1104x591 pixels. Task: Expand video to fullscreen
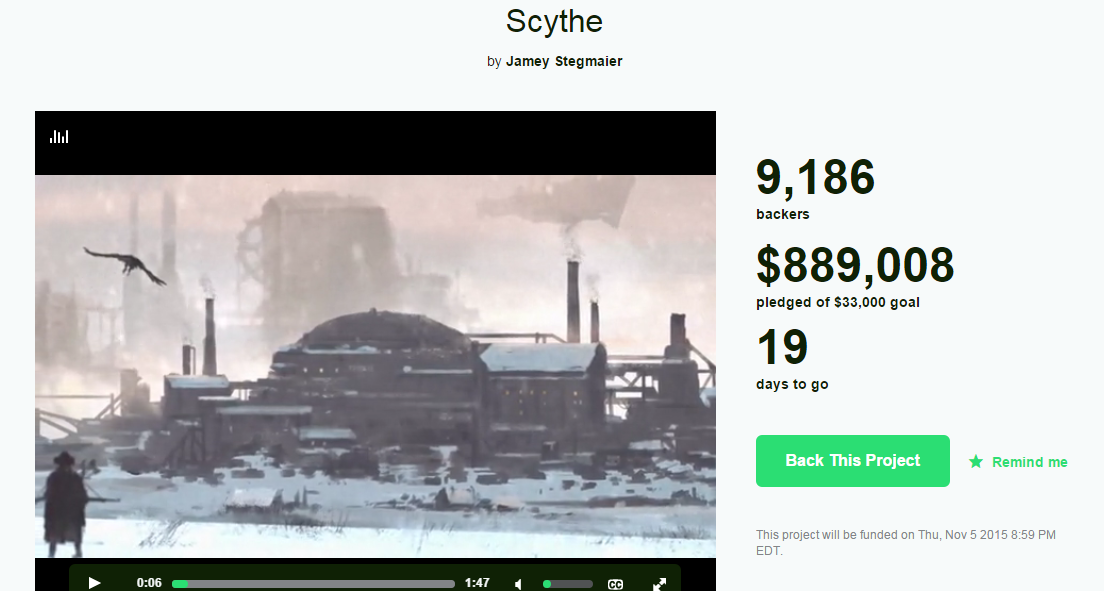[660, 584]
